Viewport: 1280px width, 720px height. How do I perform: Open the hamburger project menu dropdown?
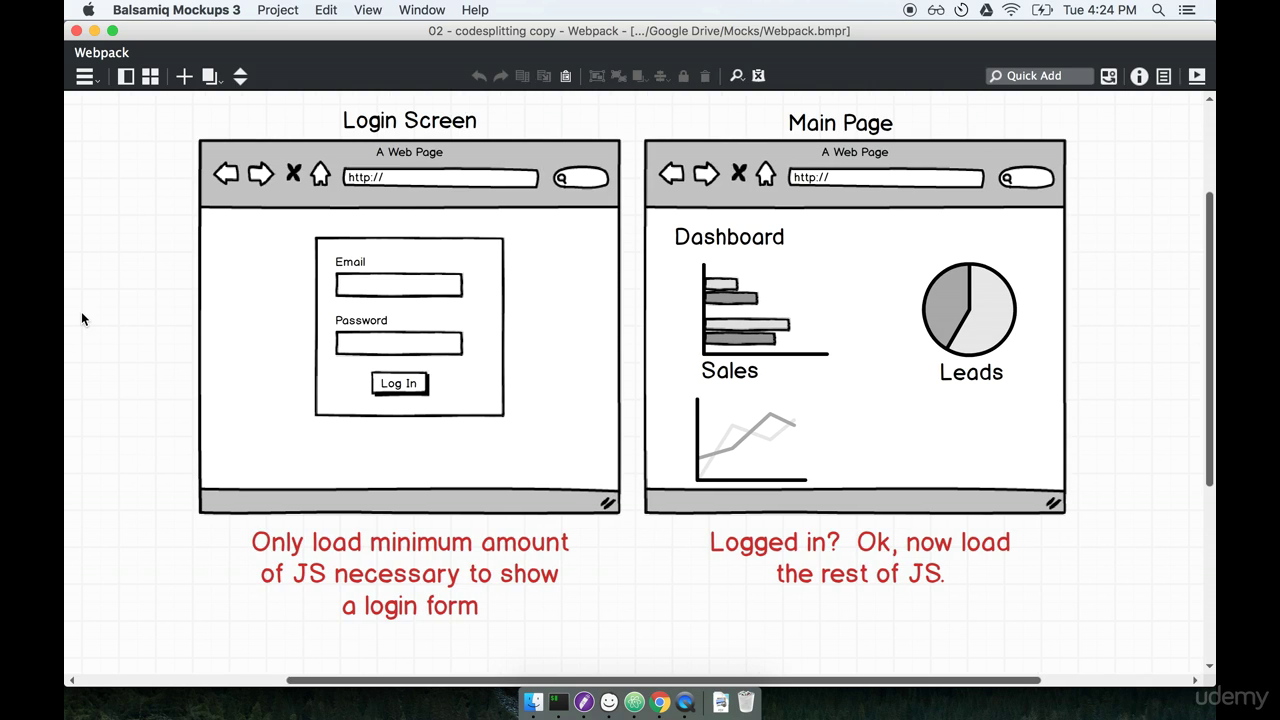tap(87, 77)
